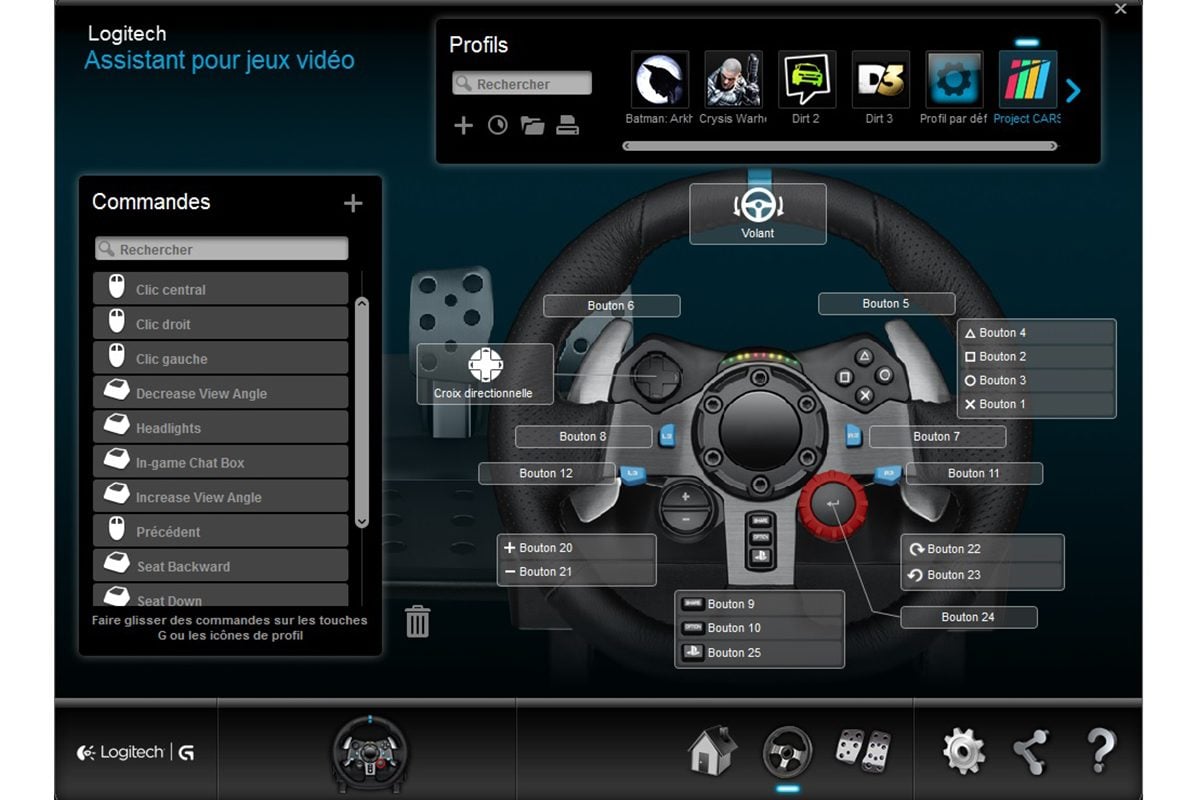Select the circle Bouton 3 entry
This screenshot has width=1200, height=800.
tap(1037, 381)
